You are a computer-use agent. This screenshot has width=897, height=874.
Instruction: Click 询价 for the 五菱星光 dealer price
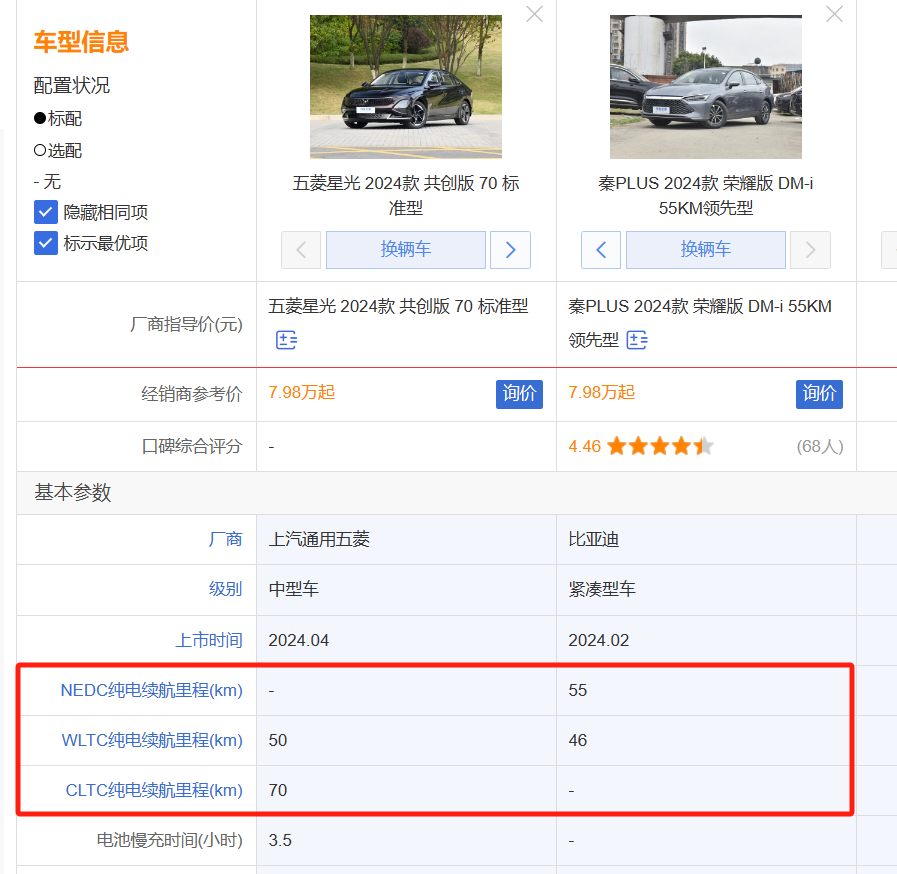(519, 394)
